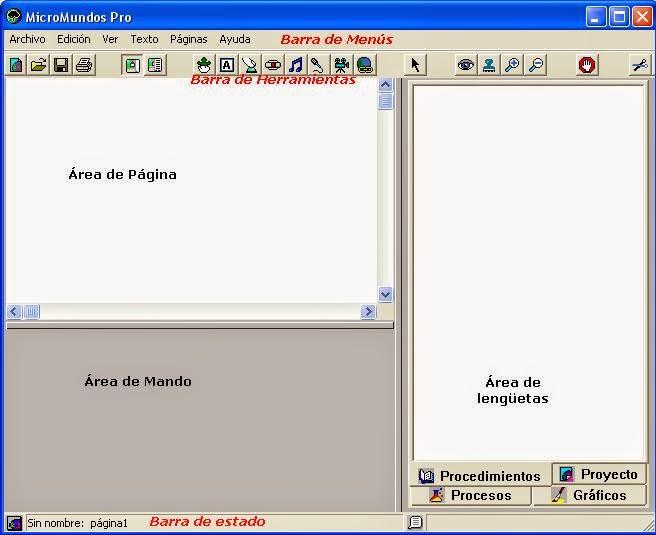Open the Páginas menu
The width and height of the screenshot is (656, 535).
[189, 39]
